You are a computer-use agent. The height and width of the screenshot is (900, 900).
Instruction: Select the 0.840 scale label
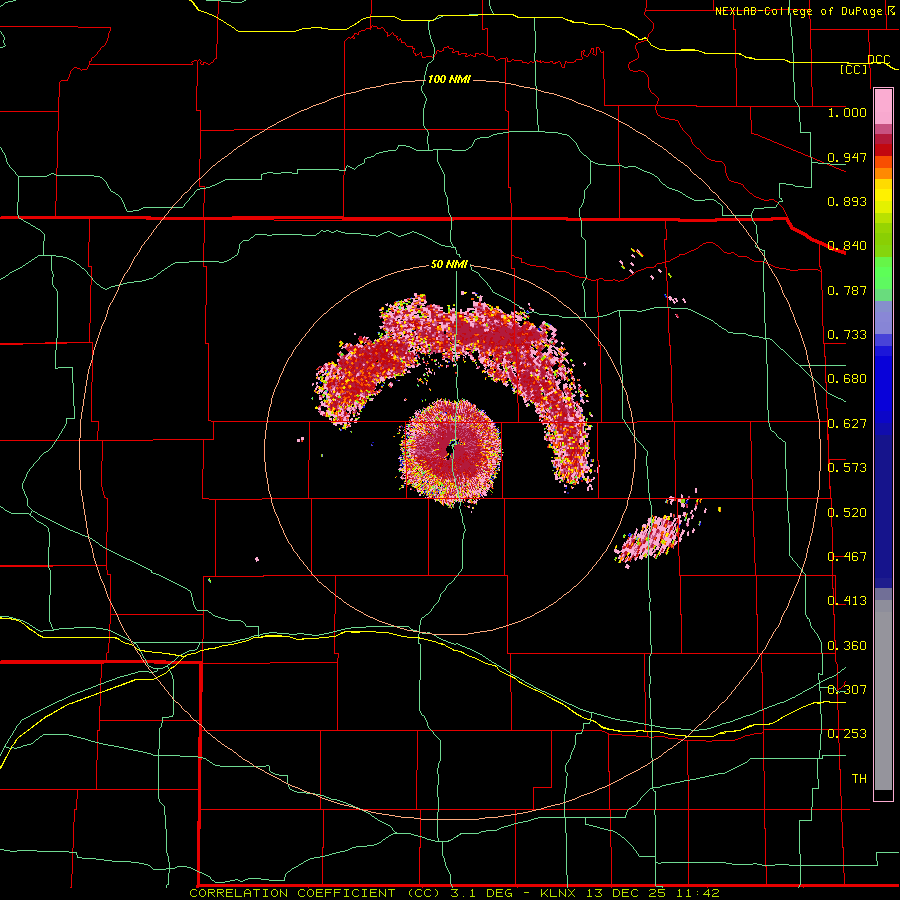[847, 246]
